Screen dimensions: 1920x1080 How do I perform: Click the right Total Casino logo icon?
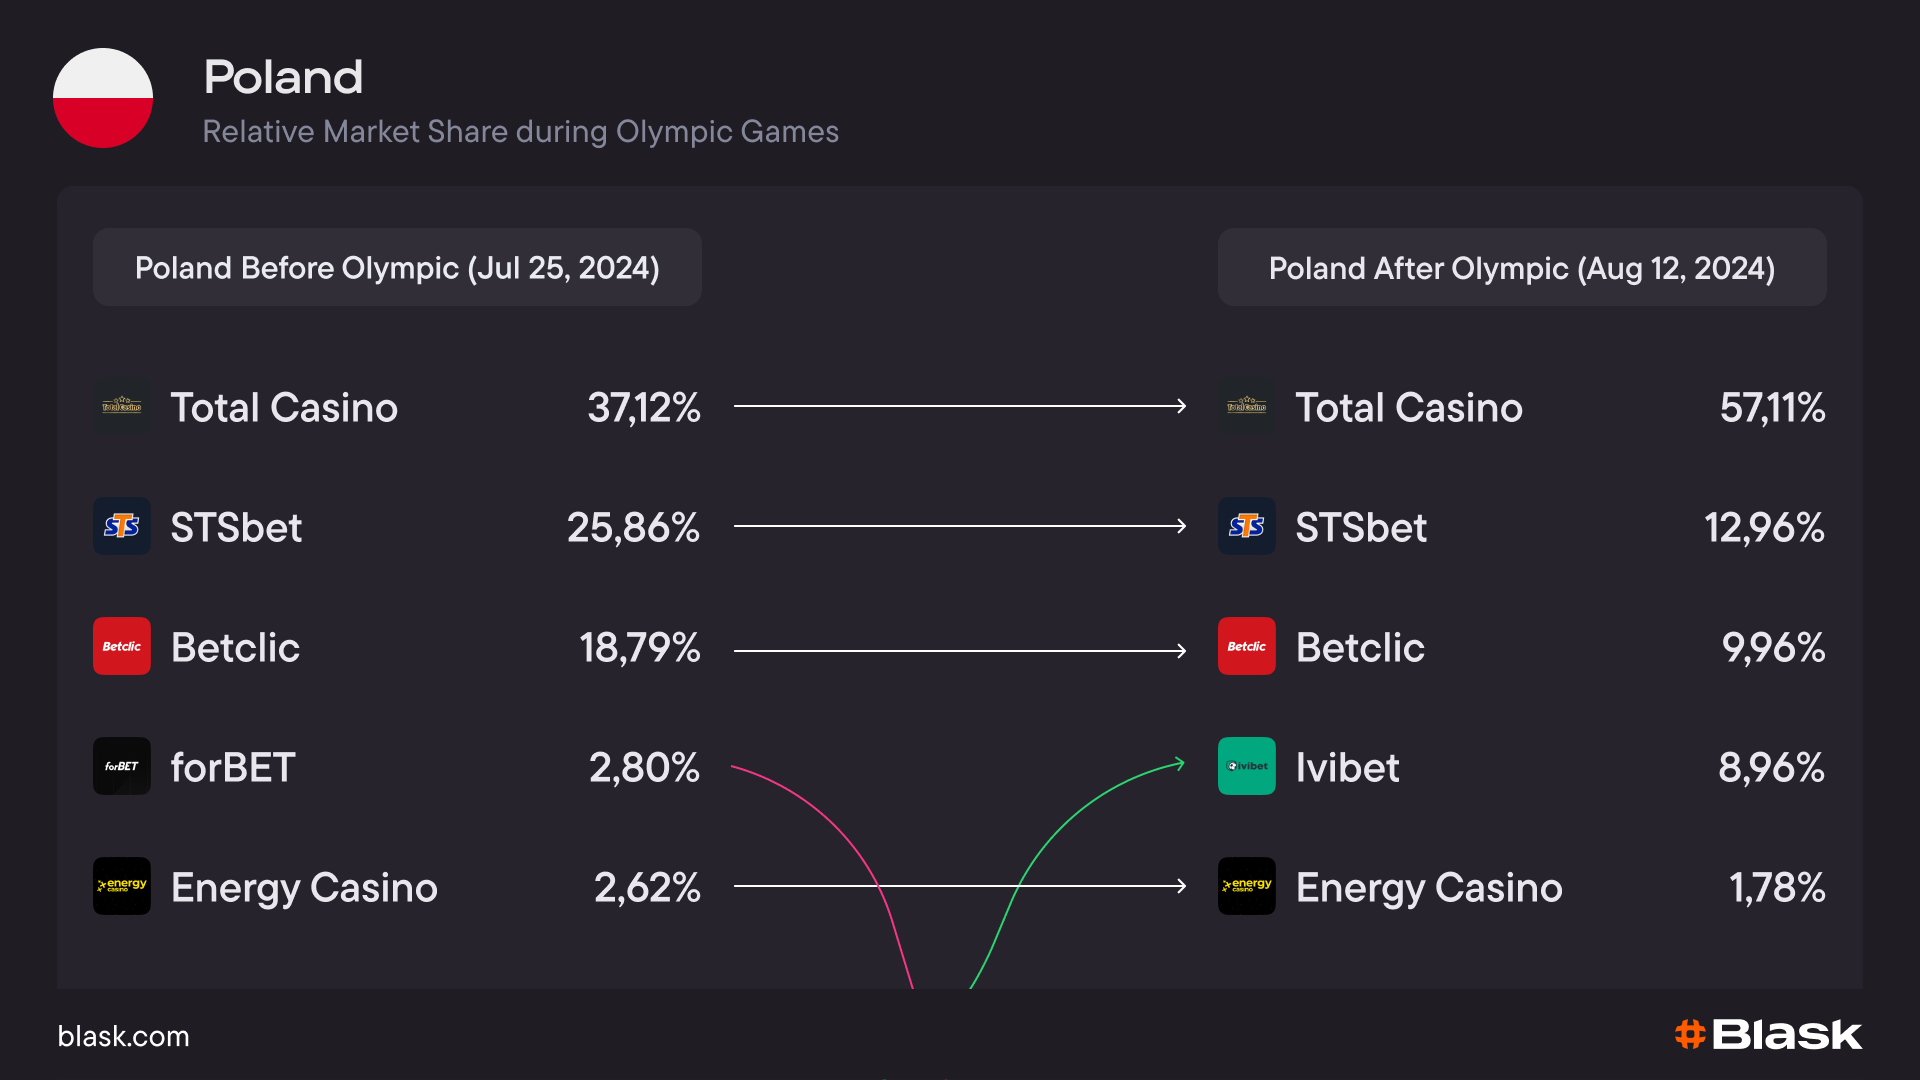coord(1247,406)
